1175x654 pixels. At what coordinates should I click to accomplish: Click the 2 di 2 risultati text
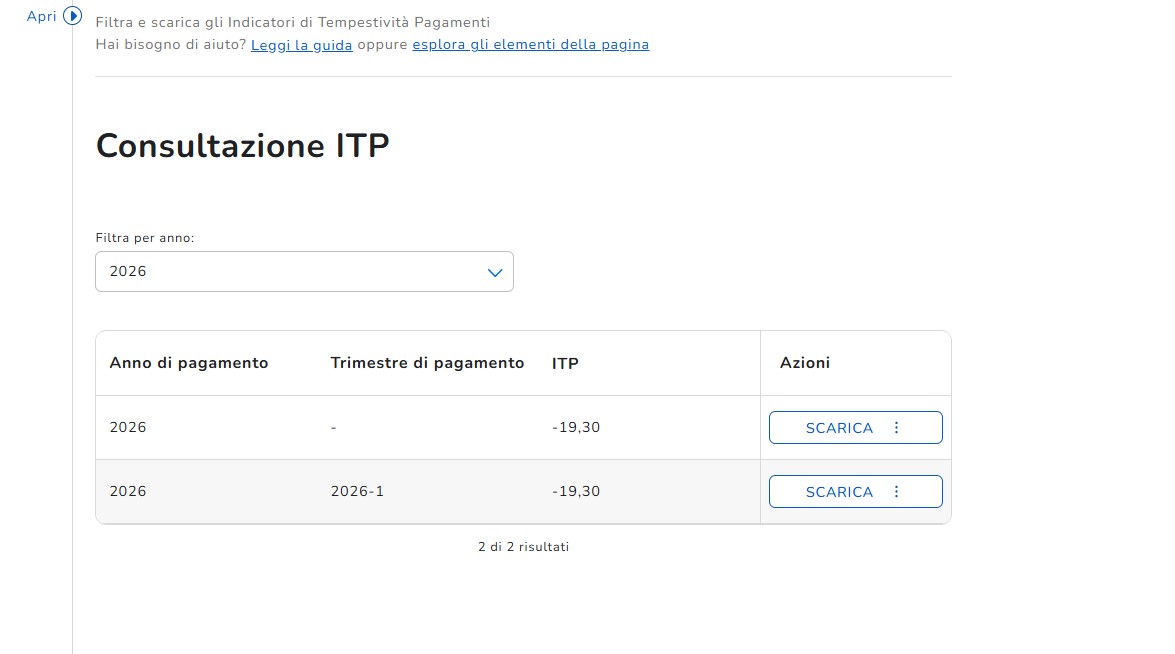(523, 547)
